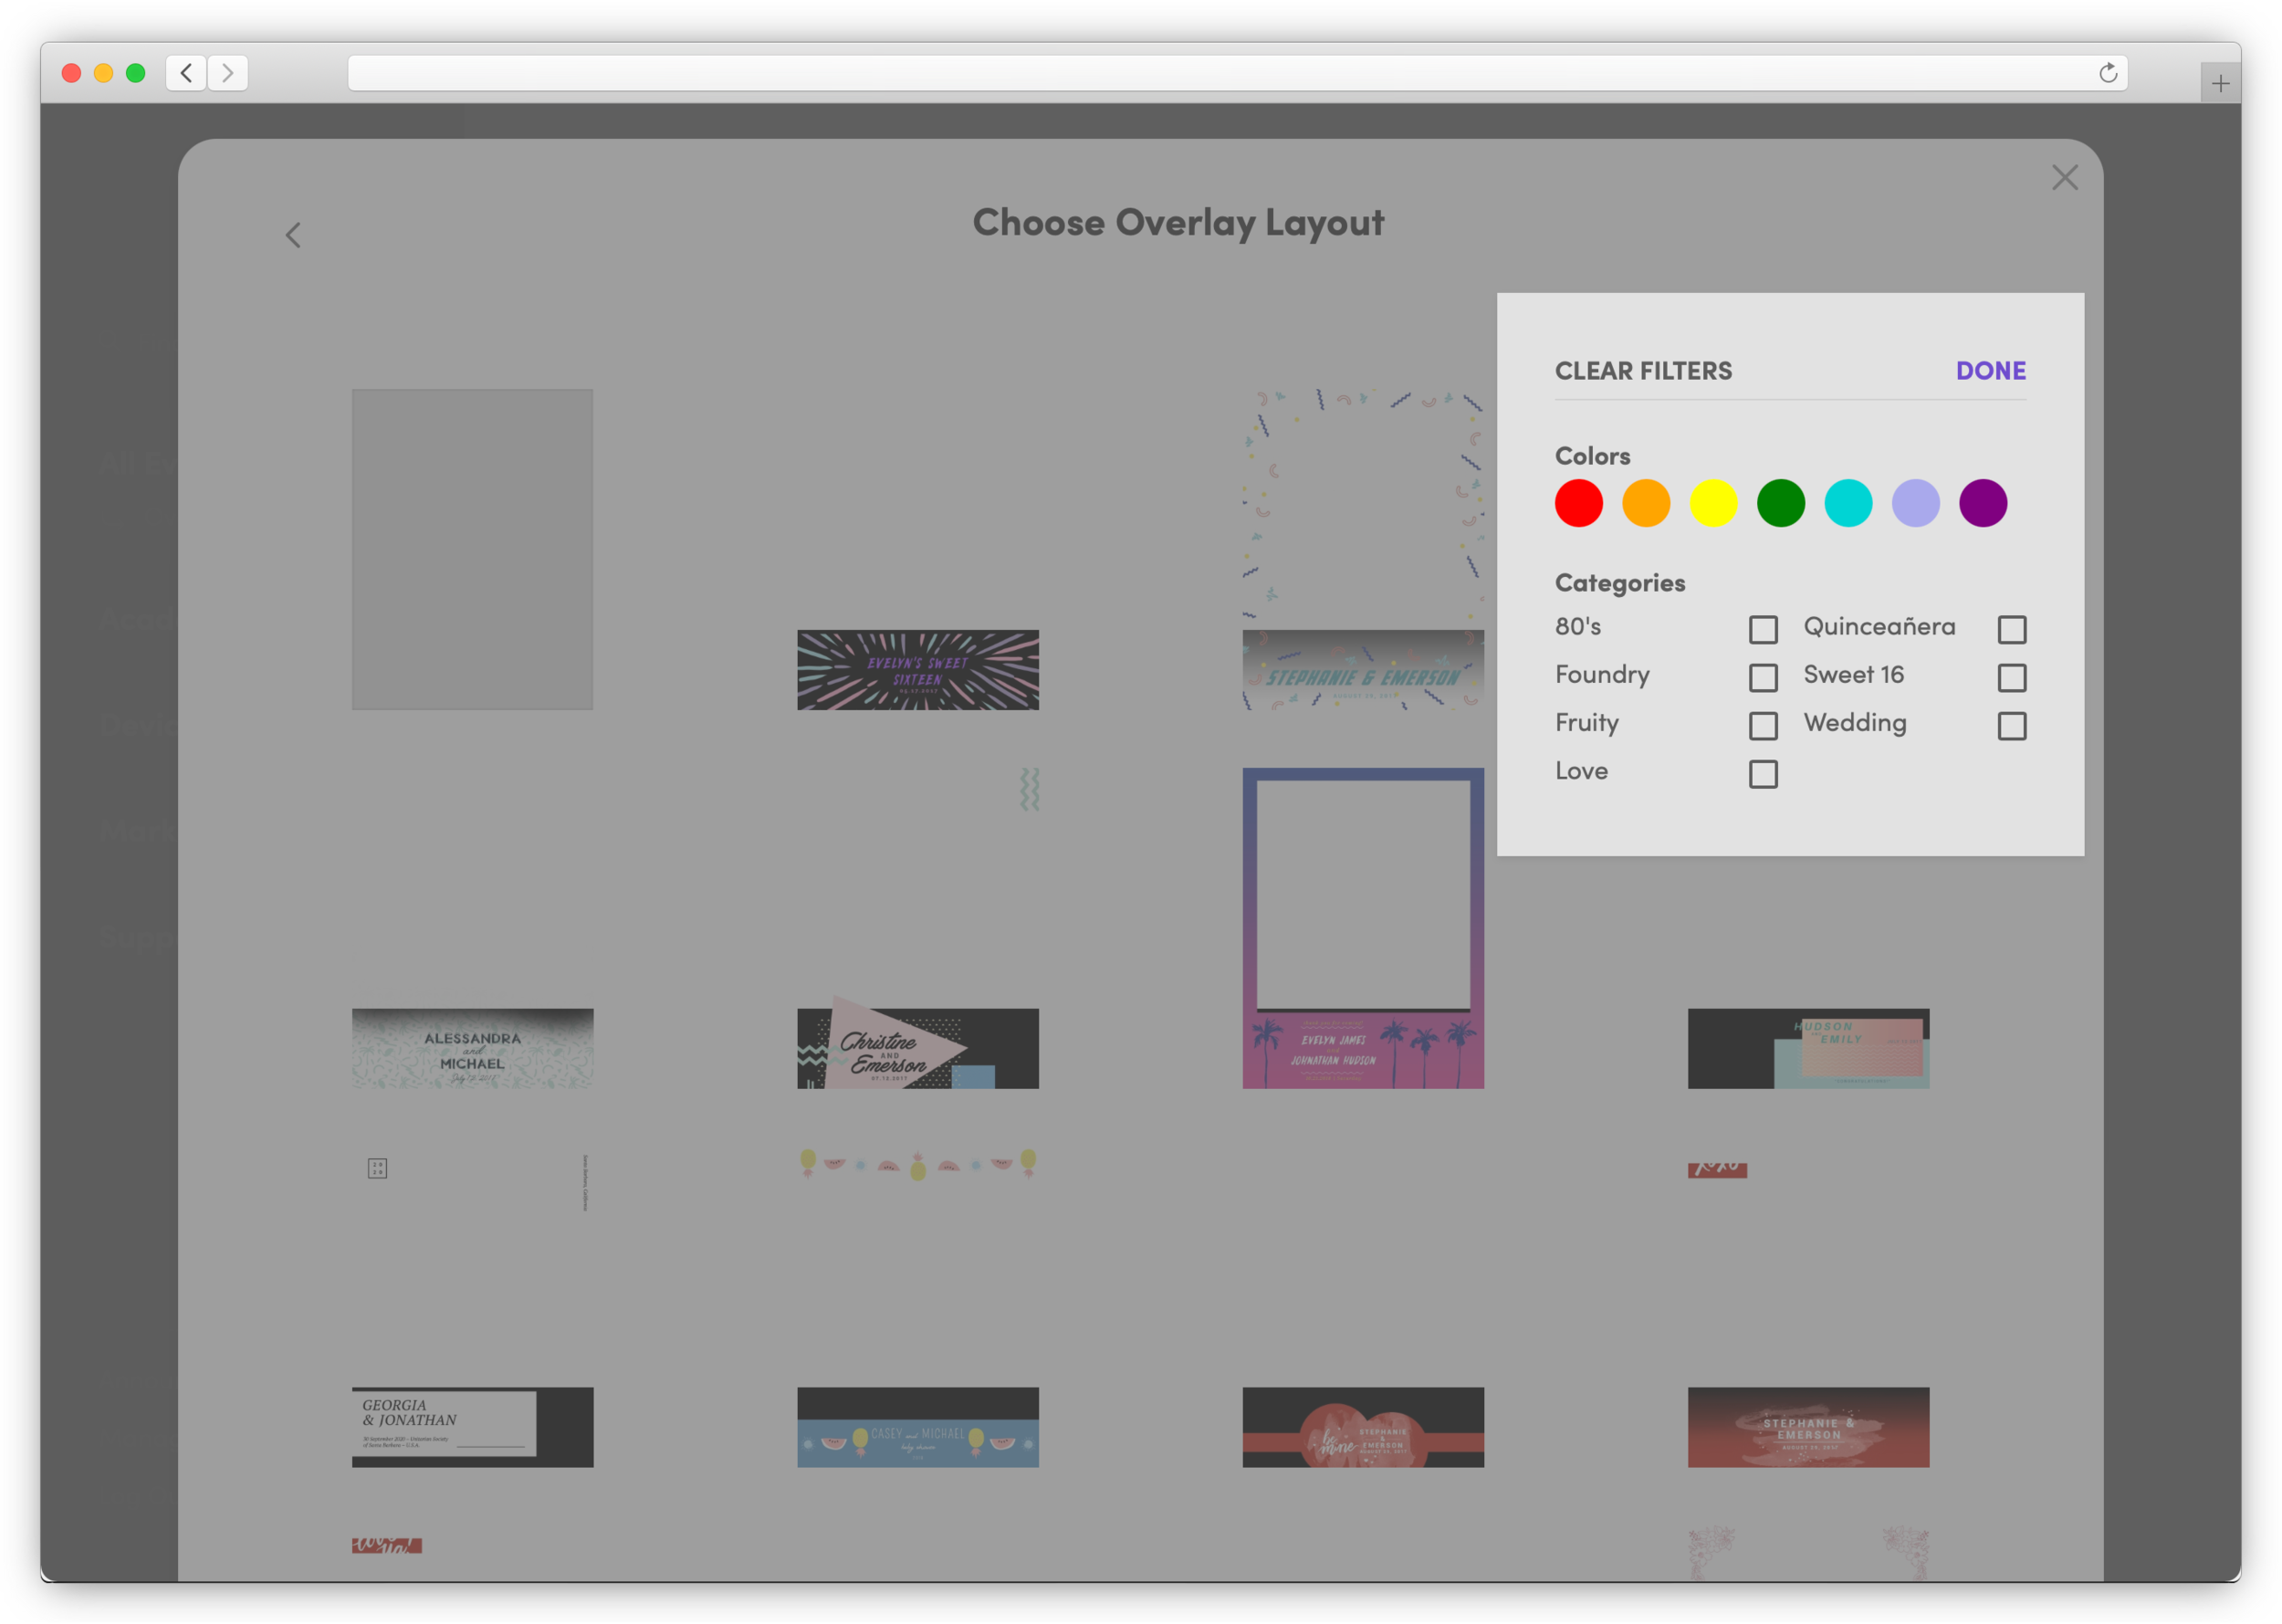The height and width of the screenshot is (1624, 2282).
Task: Click the browser address bar
Action: click(1200, 73)
